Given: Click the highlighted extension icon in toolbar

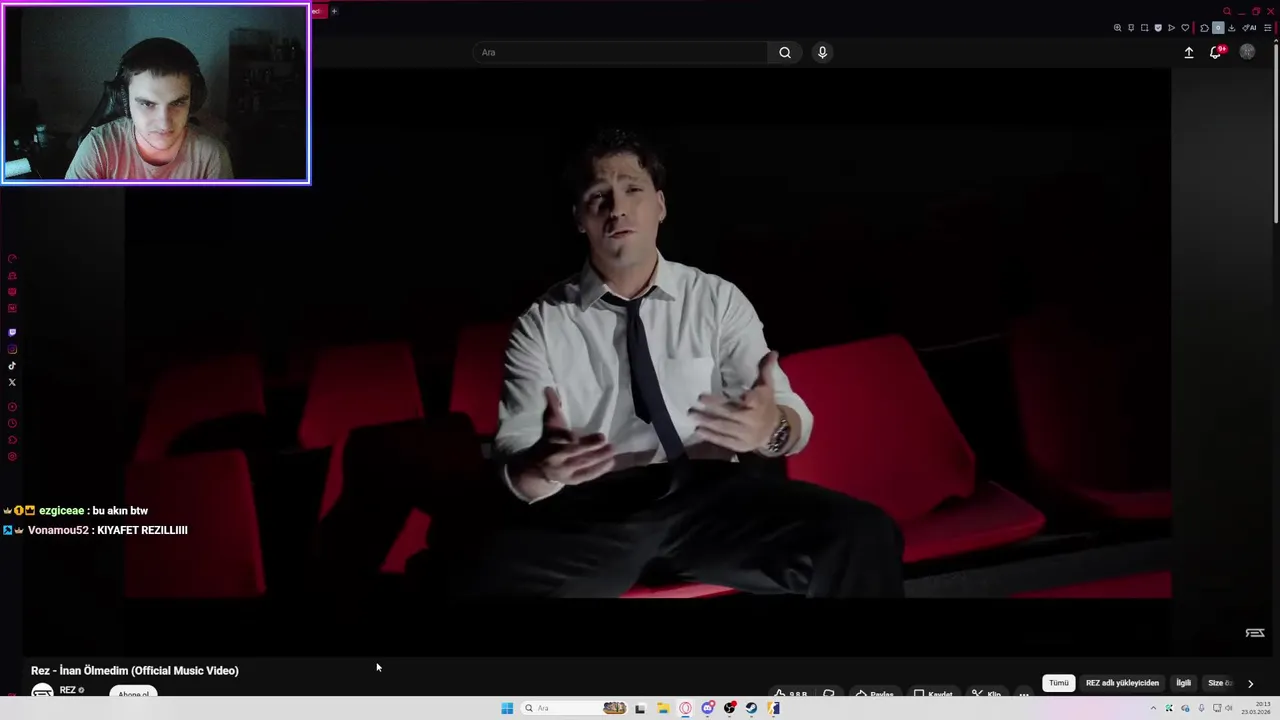Looking at the screenshot, I should tap(1218, 28).
